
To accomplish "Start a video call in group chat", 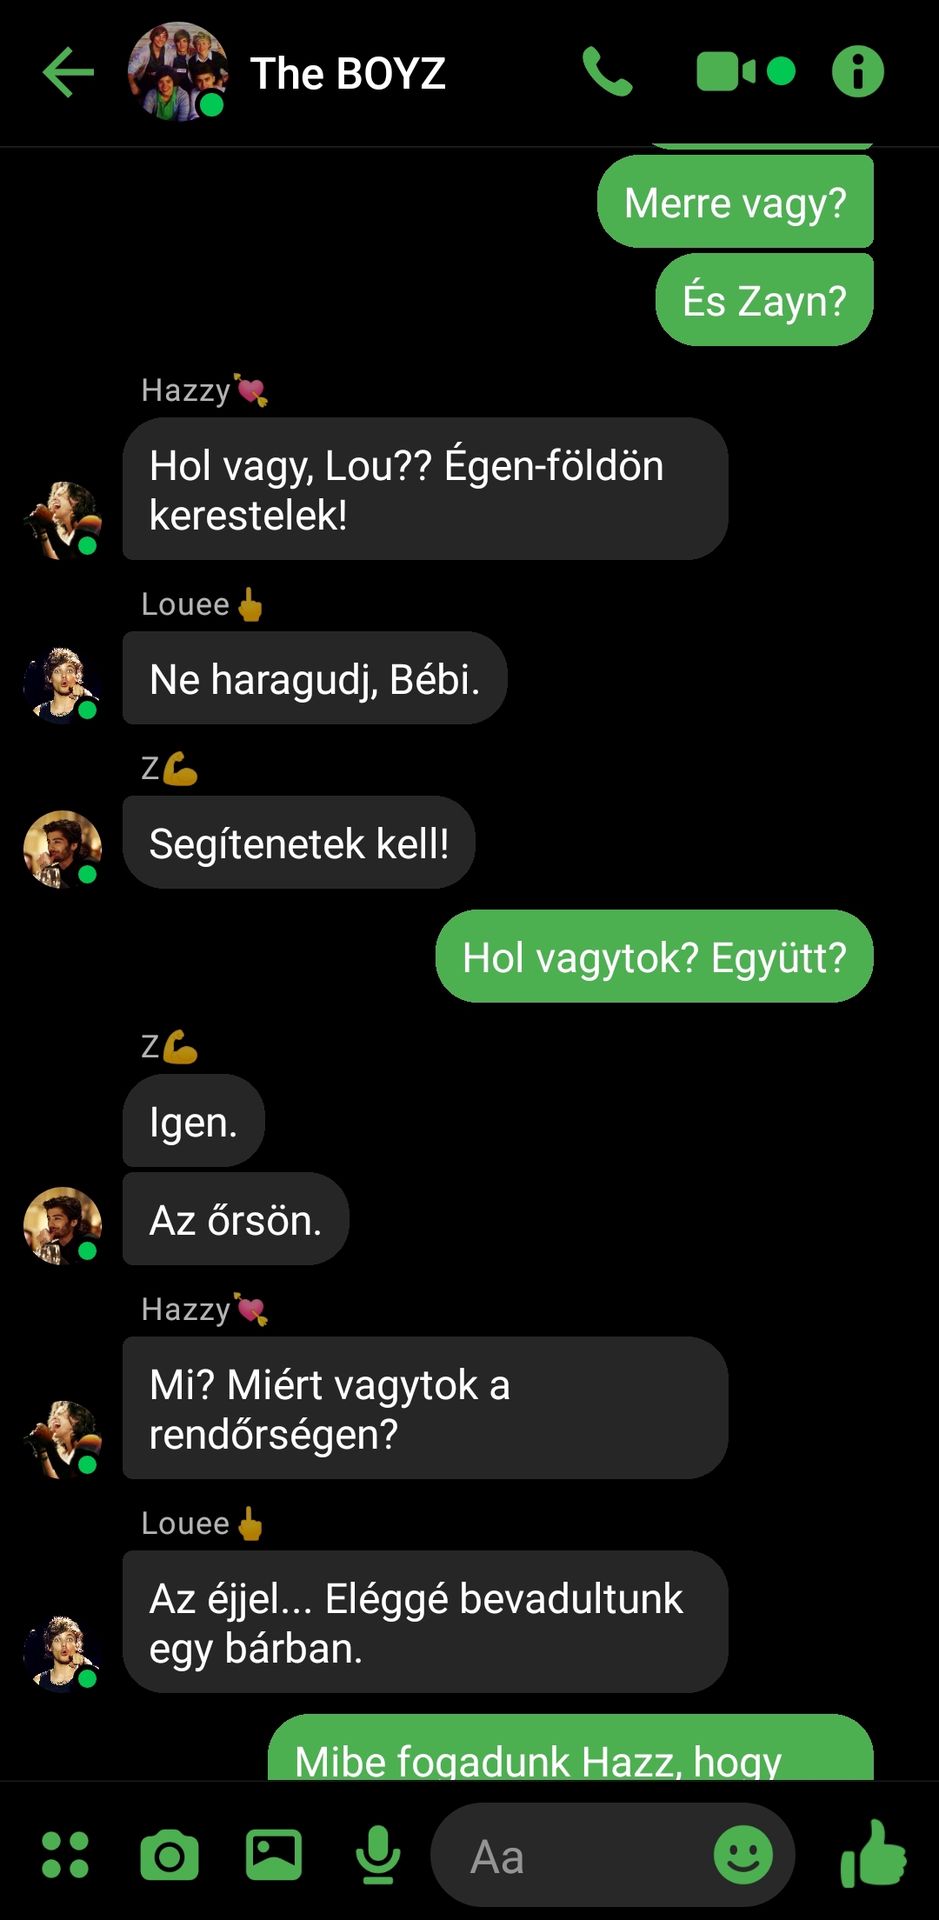I will tap(745, 72).
